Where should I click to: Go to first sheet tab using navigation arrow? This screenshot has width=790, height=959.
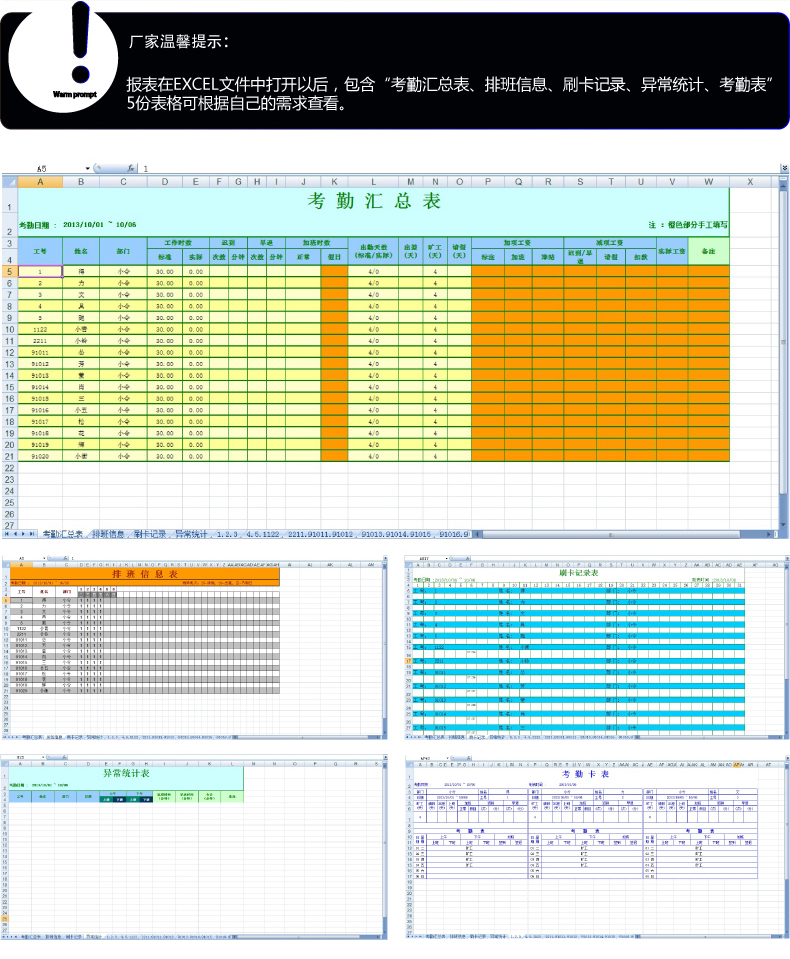[7, 534]
